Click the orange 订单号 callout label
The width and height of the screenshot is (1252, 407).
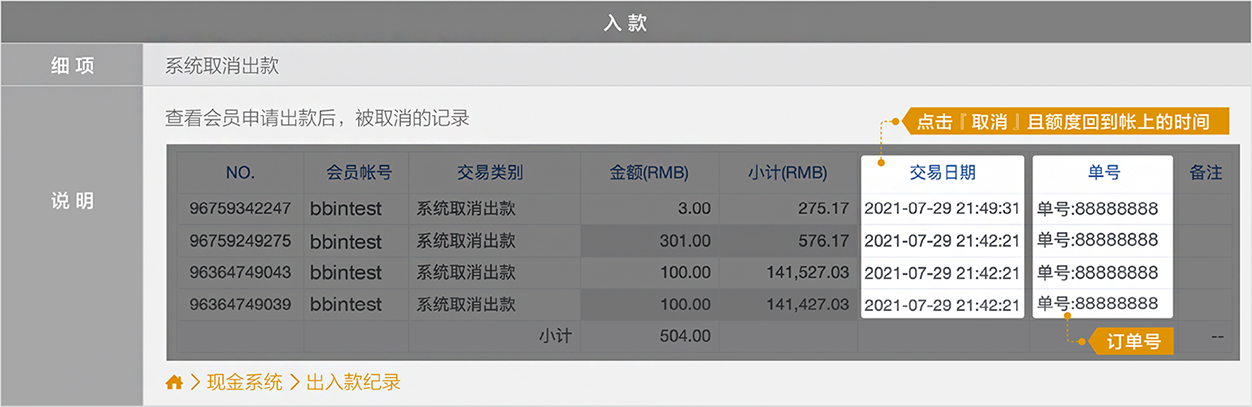(1132, 341)
